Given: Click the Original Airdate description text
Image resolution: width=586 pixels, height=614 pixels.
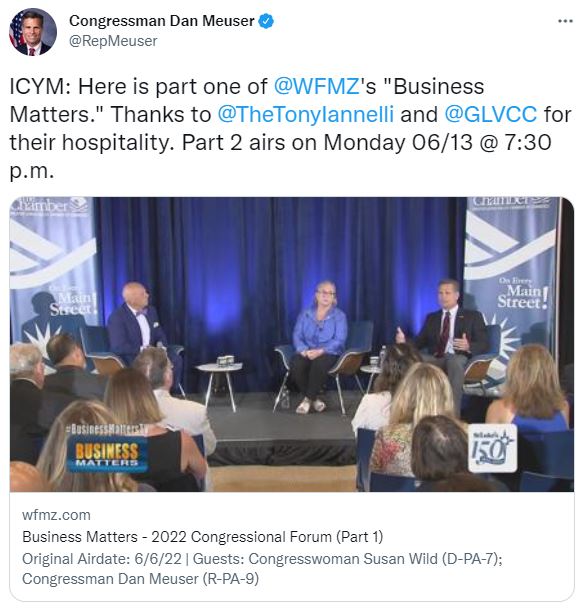Looking at the screenshot, I should click(x=262, y=569).
